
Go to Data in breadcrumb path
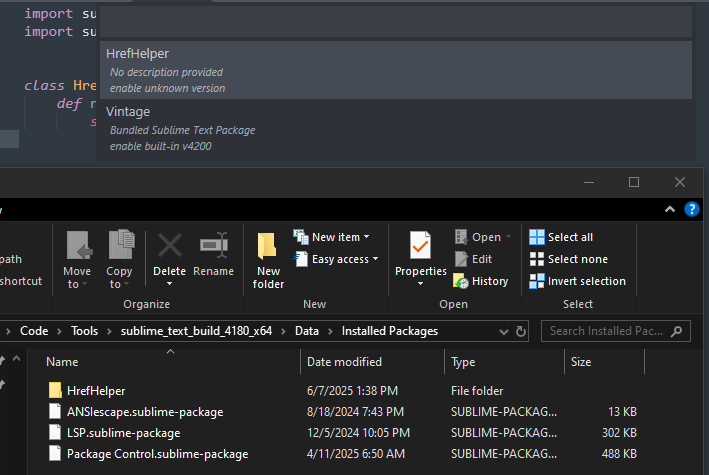click(307, 331)
